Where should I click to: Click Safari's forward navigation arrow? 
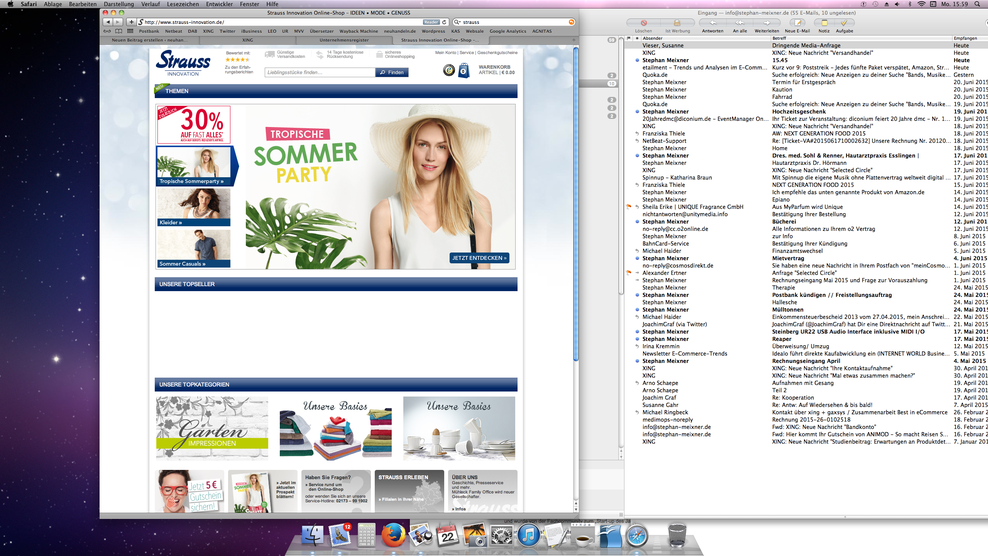coord(117,22)
